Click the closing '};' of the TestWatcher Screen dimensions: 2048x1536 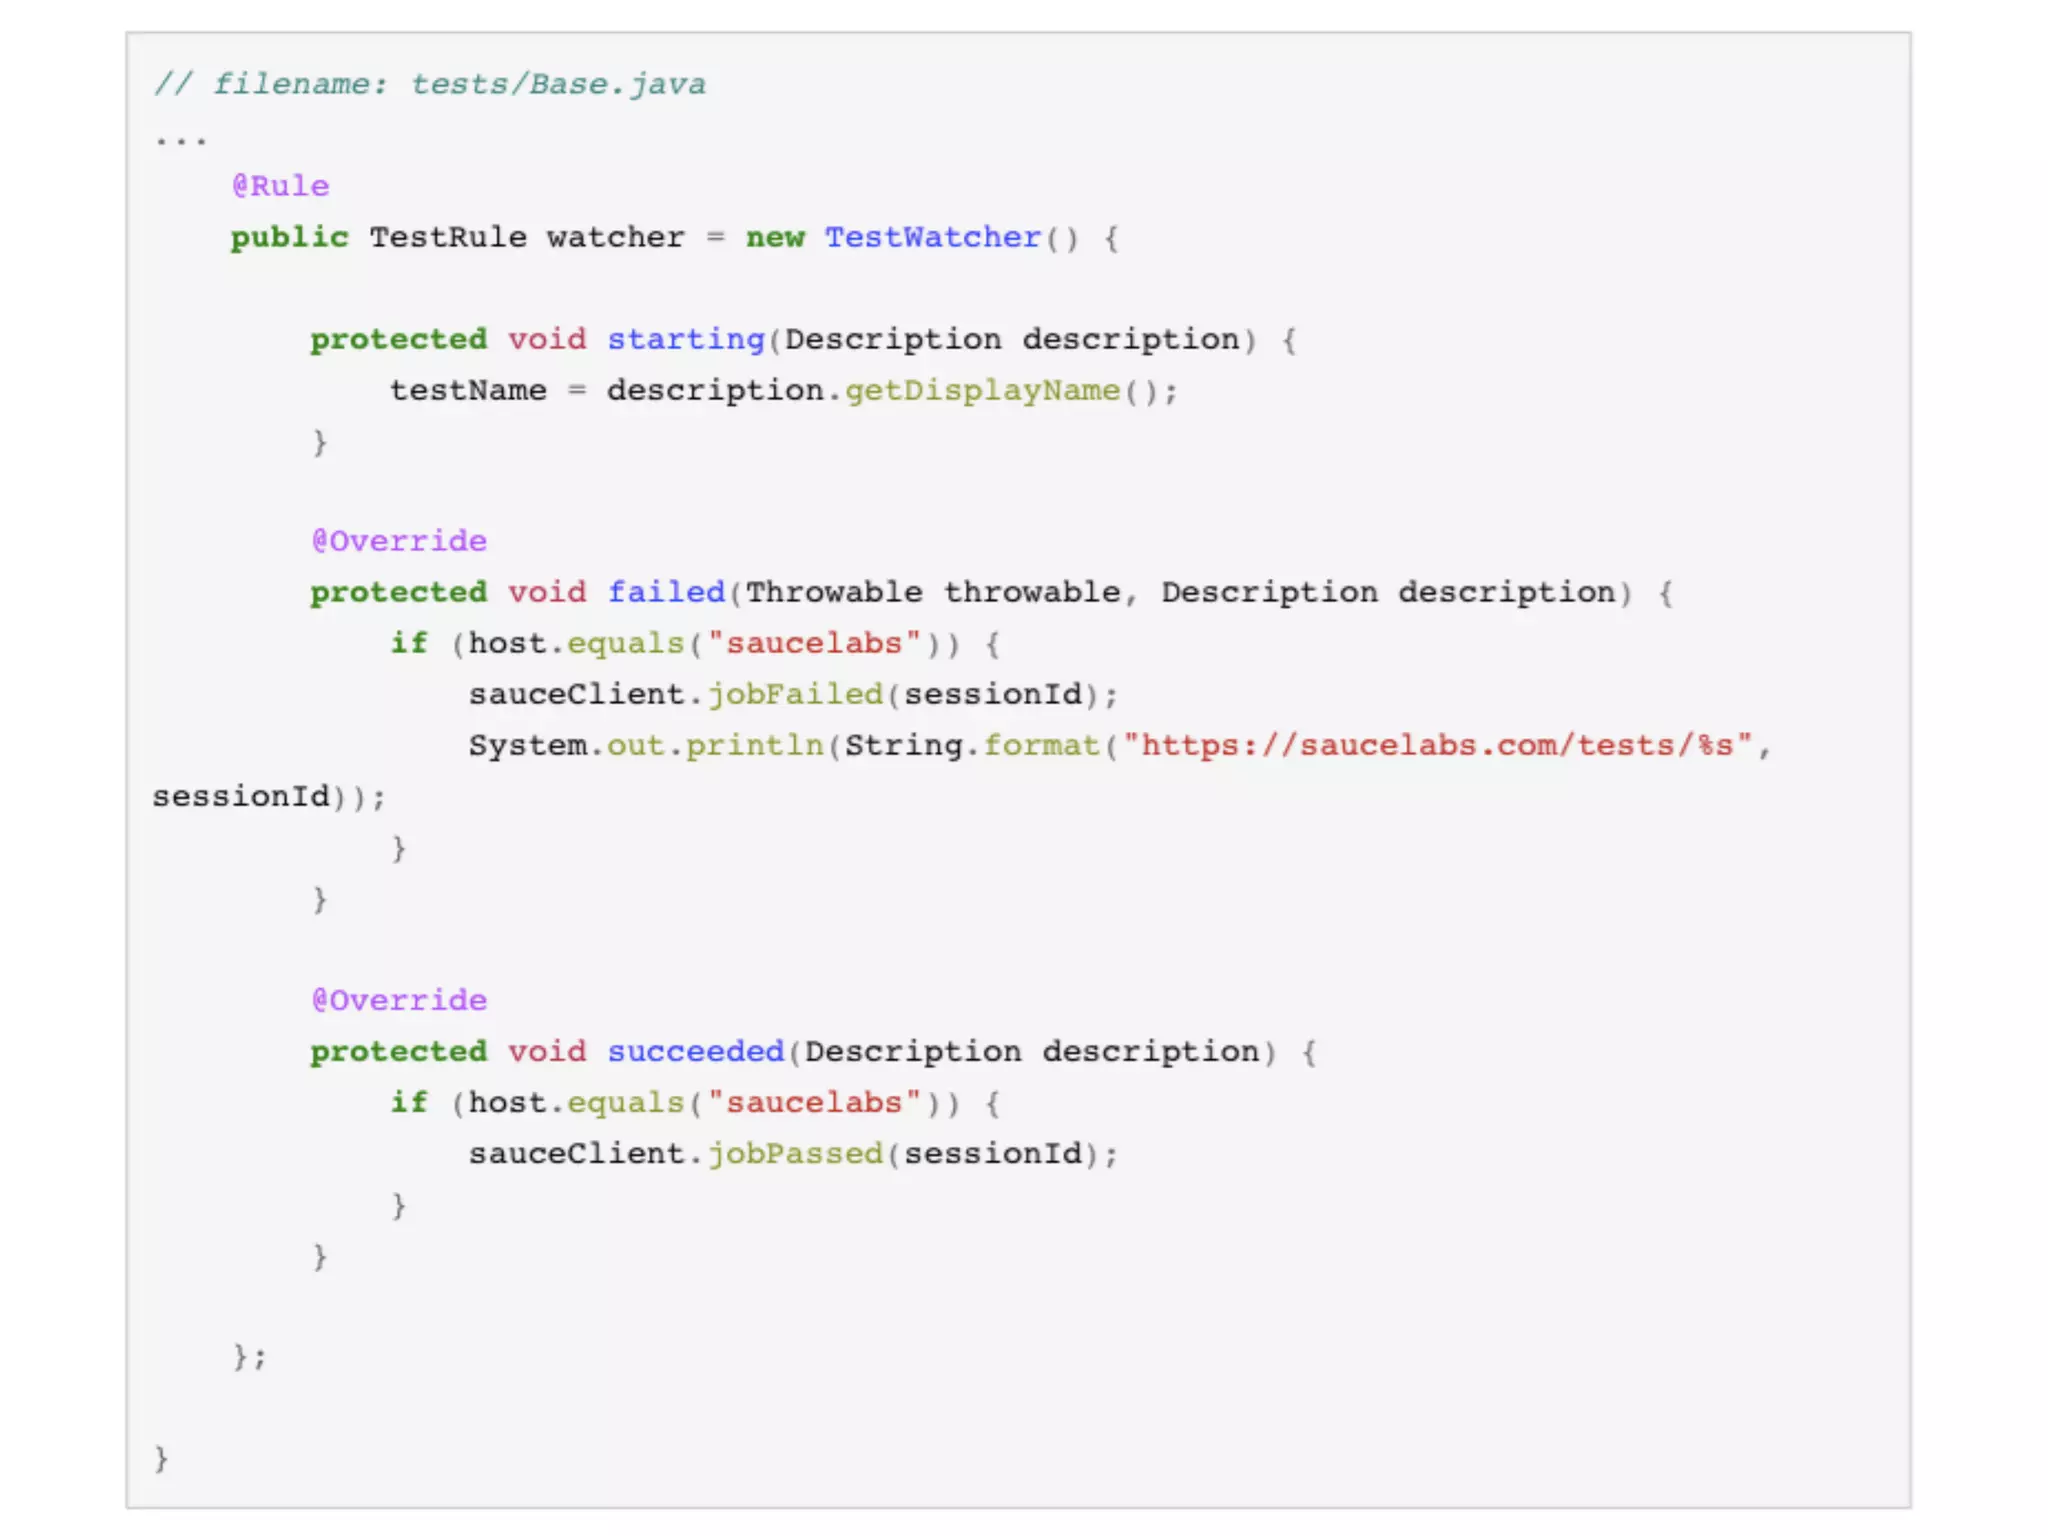(x=249, y=1357)
